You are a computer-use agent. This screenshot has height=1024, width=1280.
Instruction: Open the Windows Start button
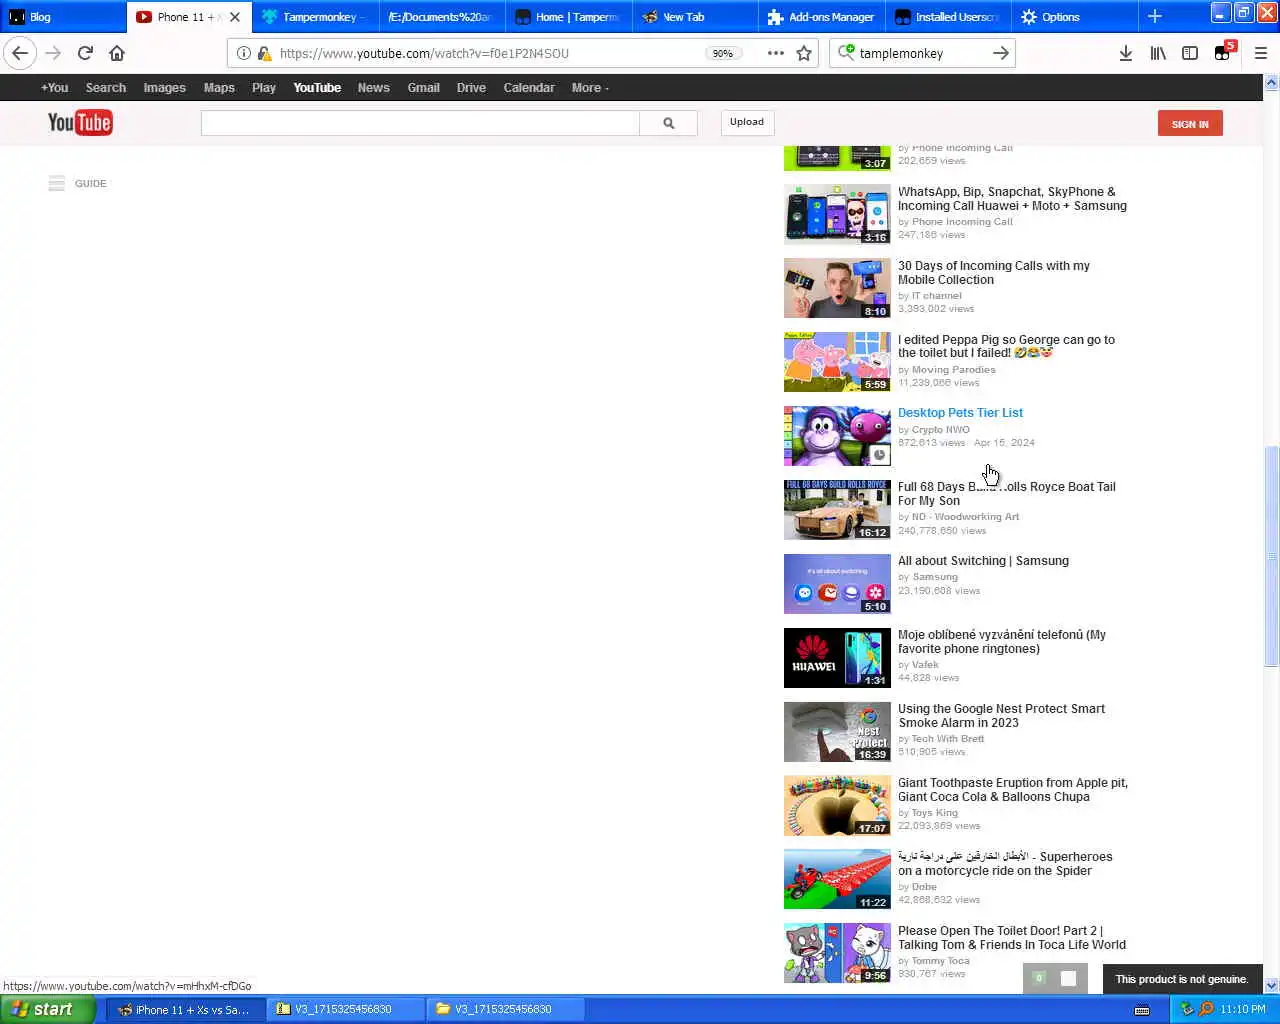point(47,1009)
